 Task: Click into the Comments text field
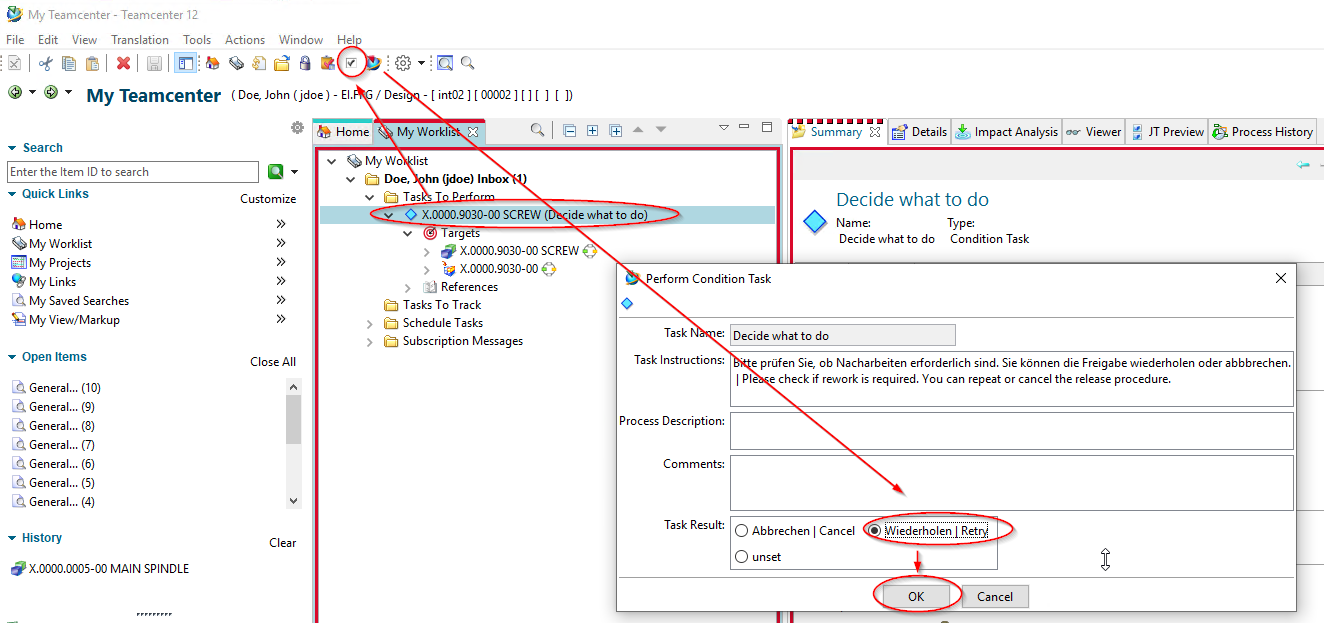[x=1010, y=483]
